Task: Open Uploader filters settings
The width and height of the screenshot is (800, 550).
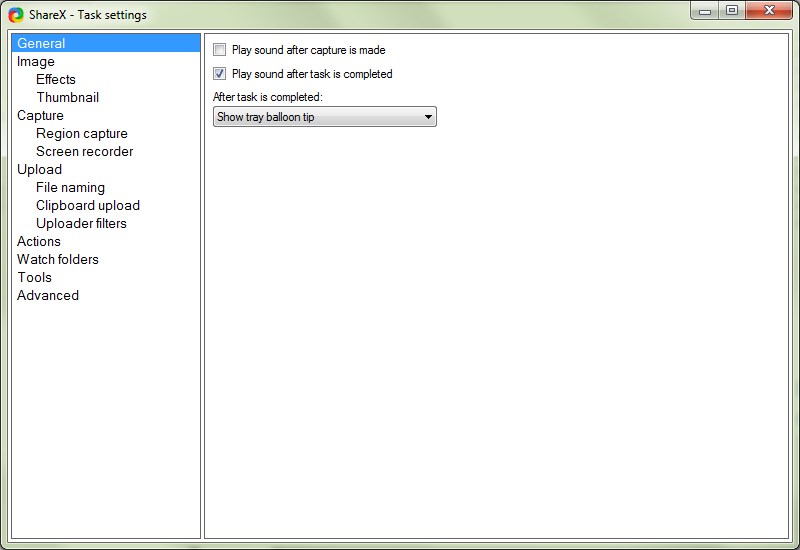Action: (81, 223)
